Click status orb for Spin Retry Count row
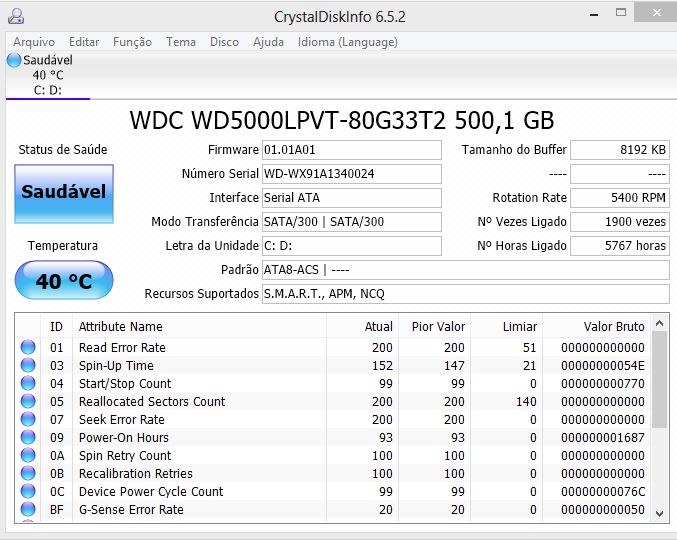677x540 pixels. (x=28, y=455)
